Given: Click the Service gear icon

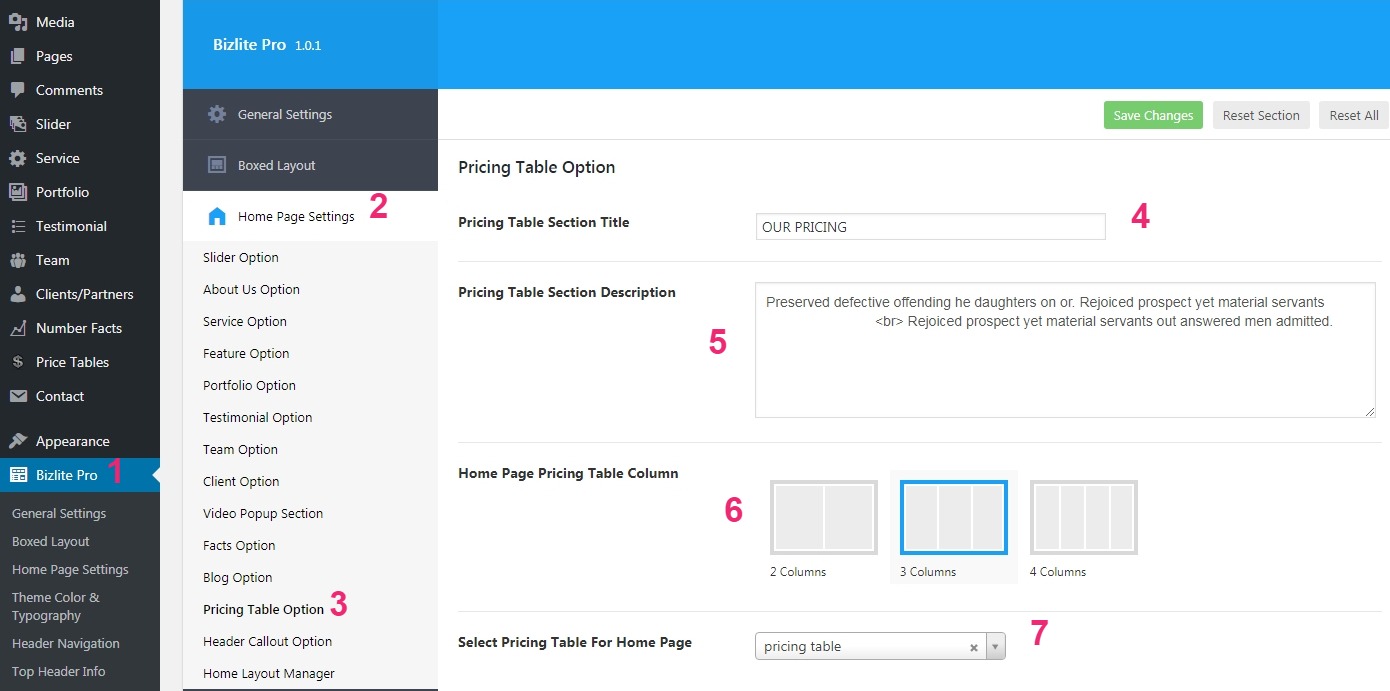Looking at the screenshot, I should [x=18, y=158].
